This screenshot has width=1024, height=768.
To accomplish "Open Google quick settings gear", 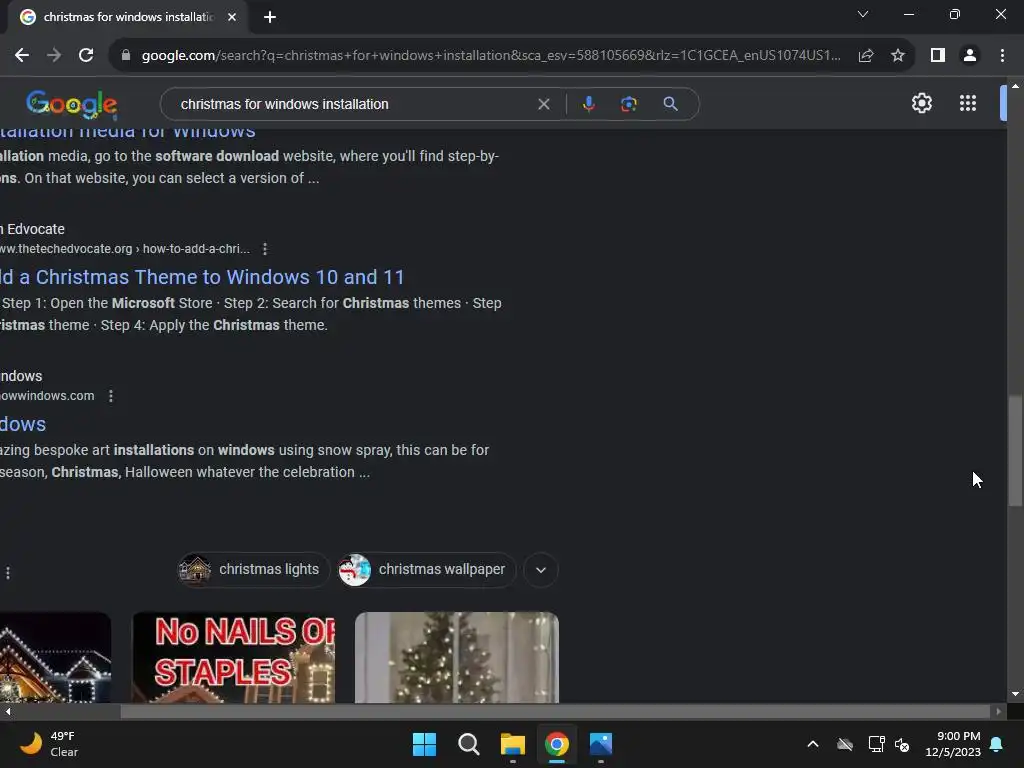I will pos(921,103).
